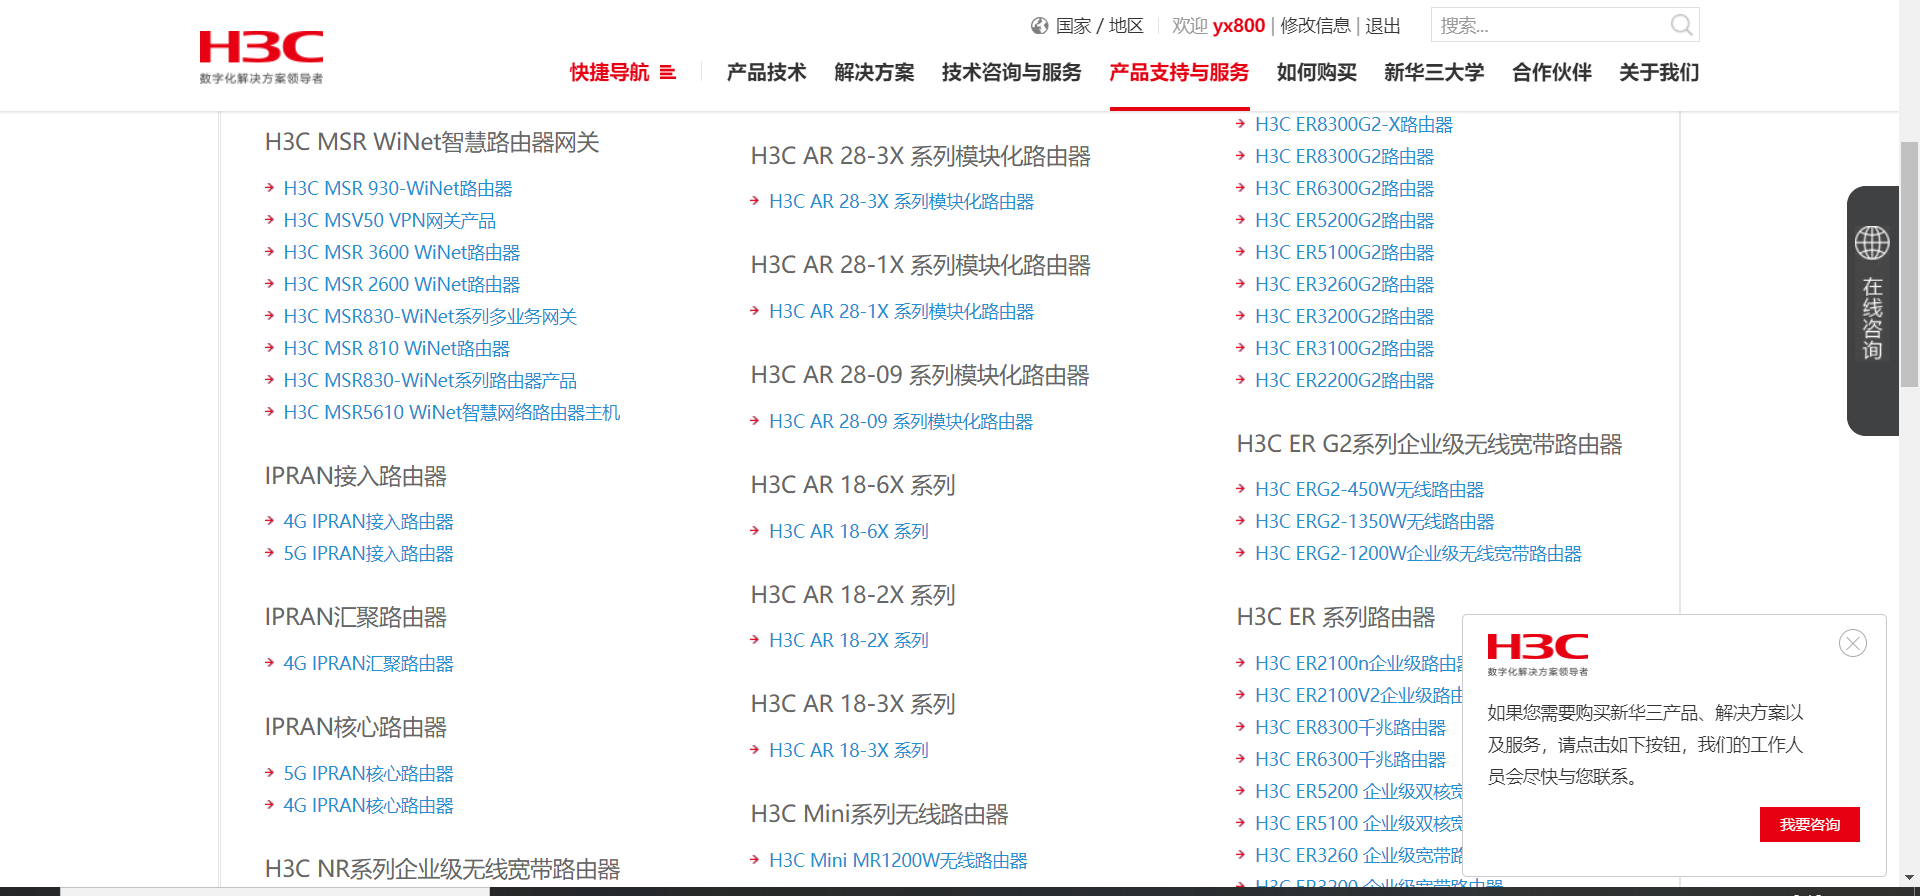Screen dimensions: 1920x896
Task: Open H3C ERG2-1200W企业级无线宽带路由器 link
Action: coord(1419,553)
